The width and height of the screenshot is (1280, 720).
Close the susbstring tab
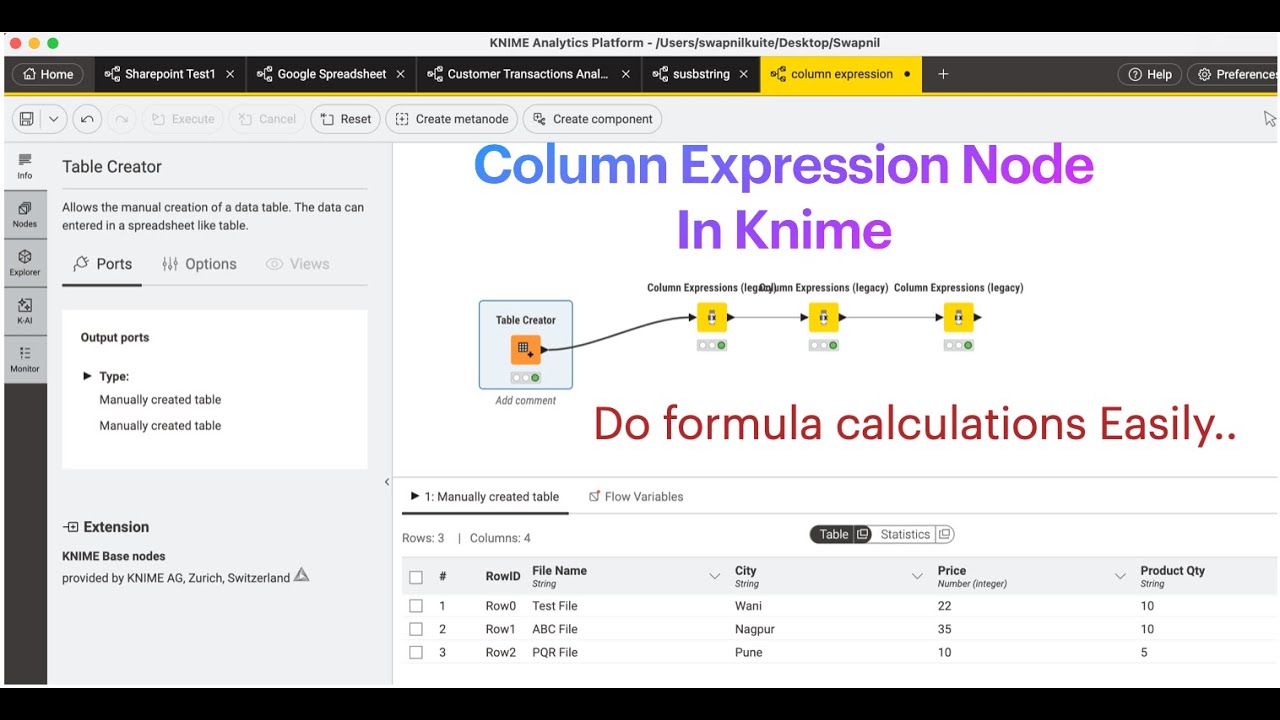click(744, 74)
